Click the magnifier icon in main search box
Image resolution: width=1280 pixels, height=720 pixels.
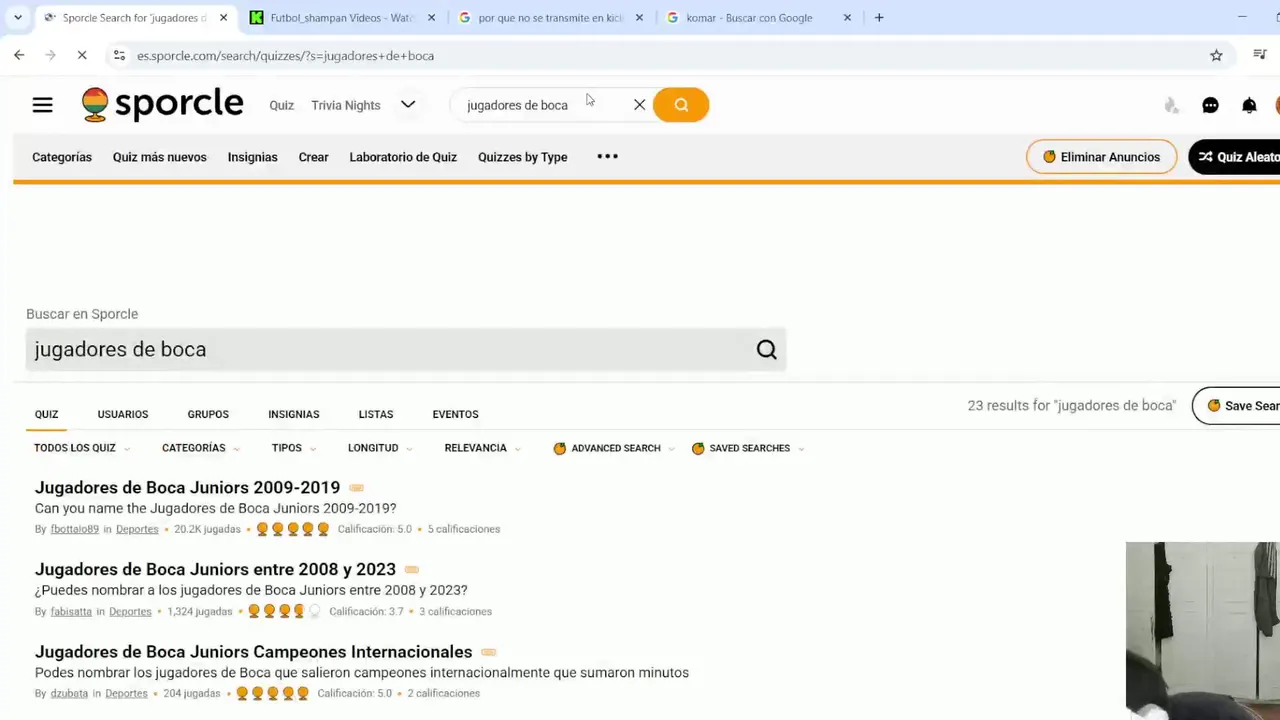click(x=766, y=349)
